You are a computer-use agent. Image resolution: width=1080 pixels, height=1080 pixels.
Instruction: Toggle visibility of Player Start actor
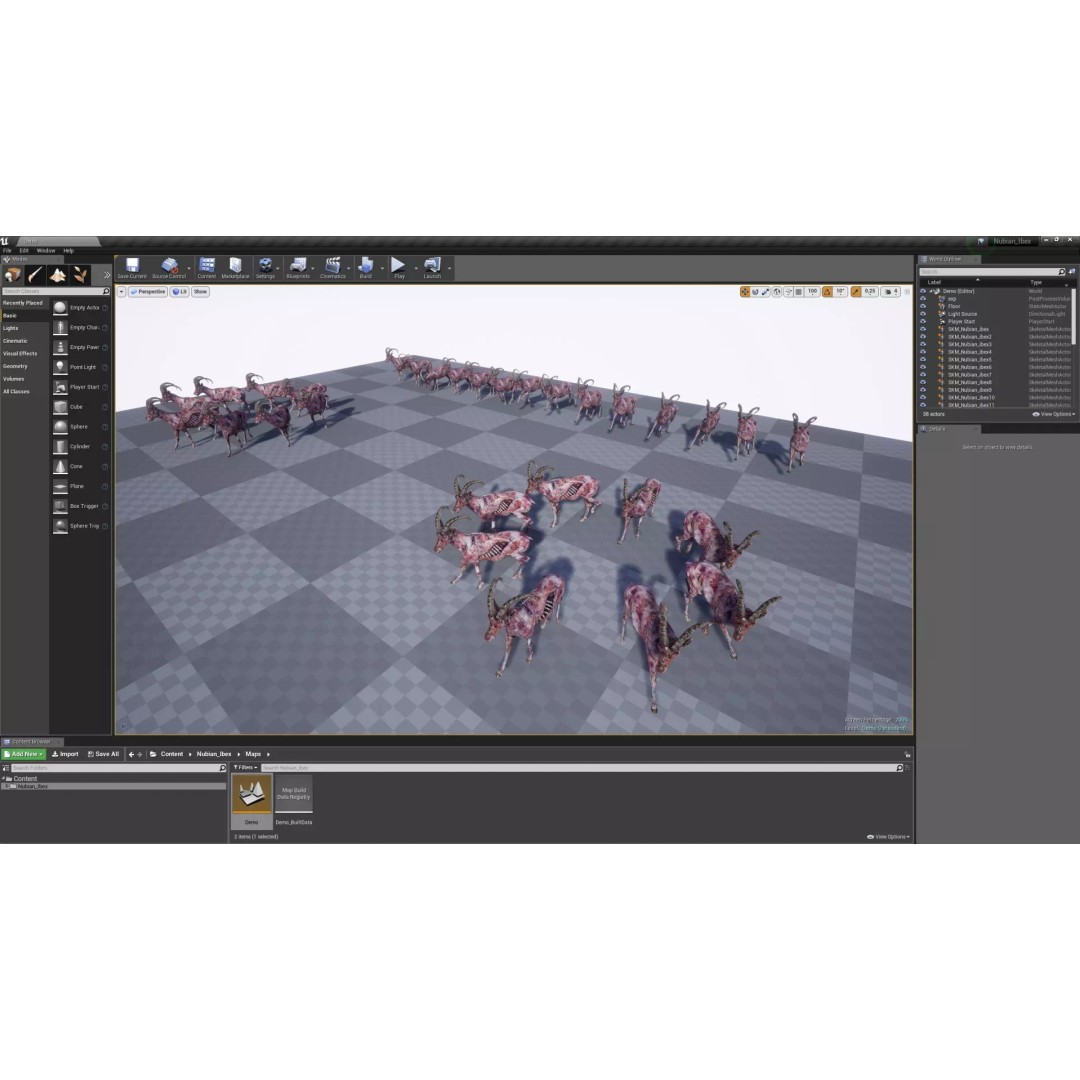923,322
